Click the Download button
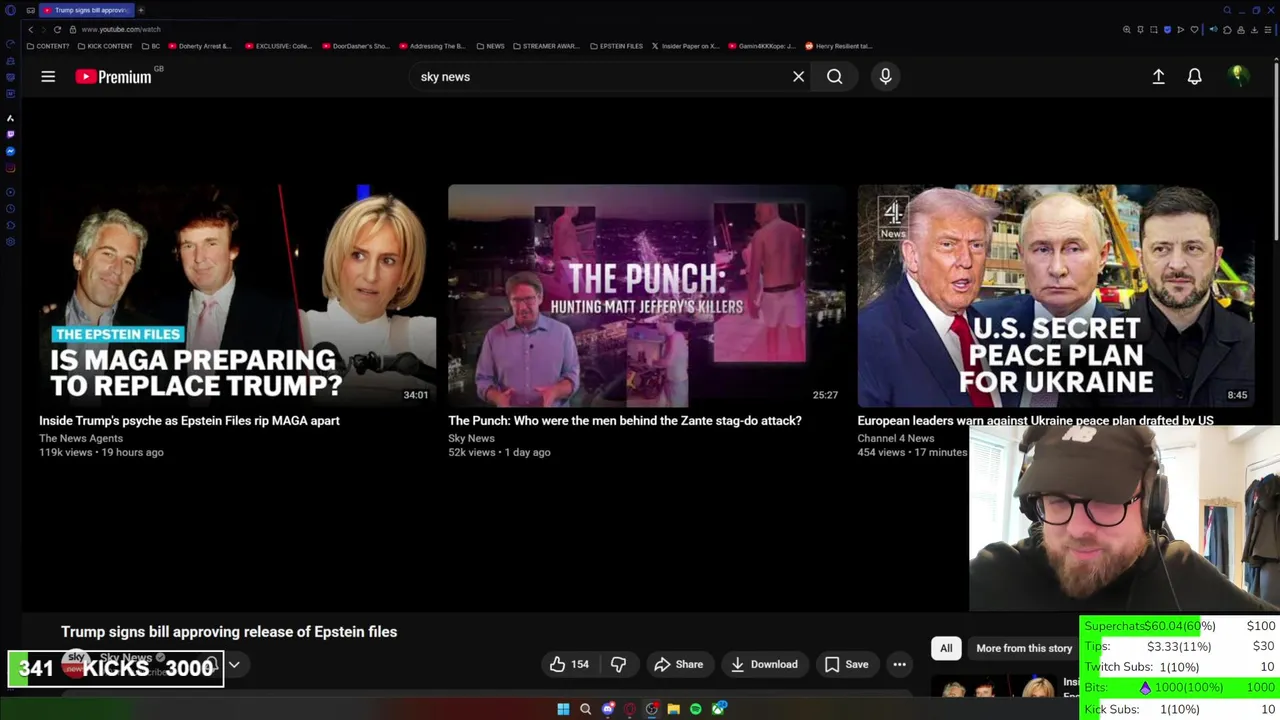The height and width of the screenshot is (720, 1280). [x=764, y=664]
